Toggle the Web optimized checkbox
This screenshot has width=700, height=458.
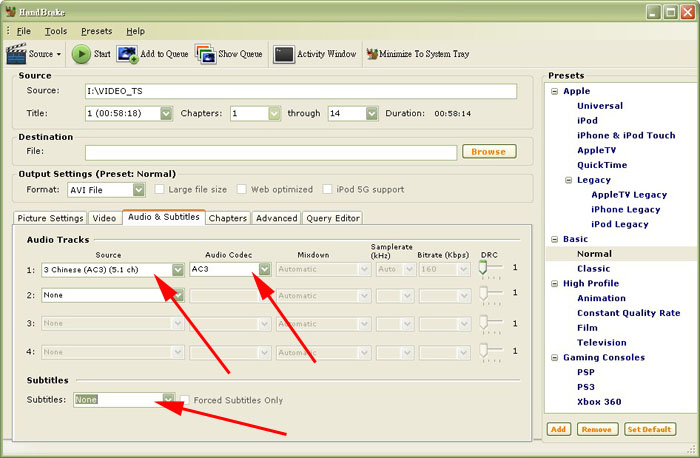(x=242, y=189)
